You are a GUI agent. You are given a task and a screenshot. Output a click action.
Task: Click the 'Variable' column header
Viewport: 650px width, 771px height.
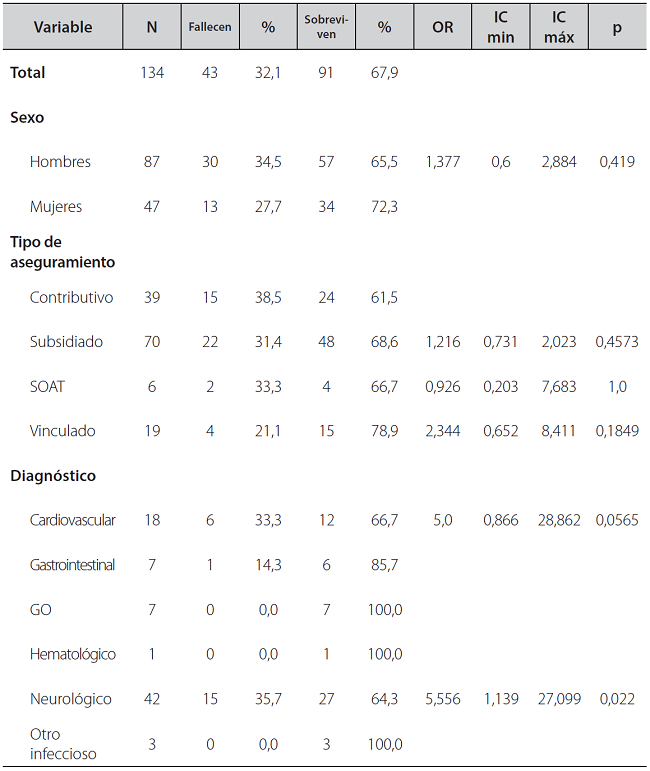coord(61,28)
